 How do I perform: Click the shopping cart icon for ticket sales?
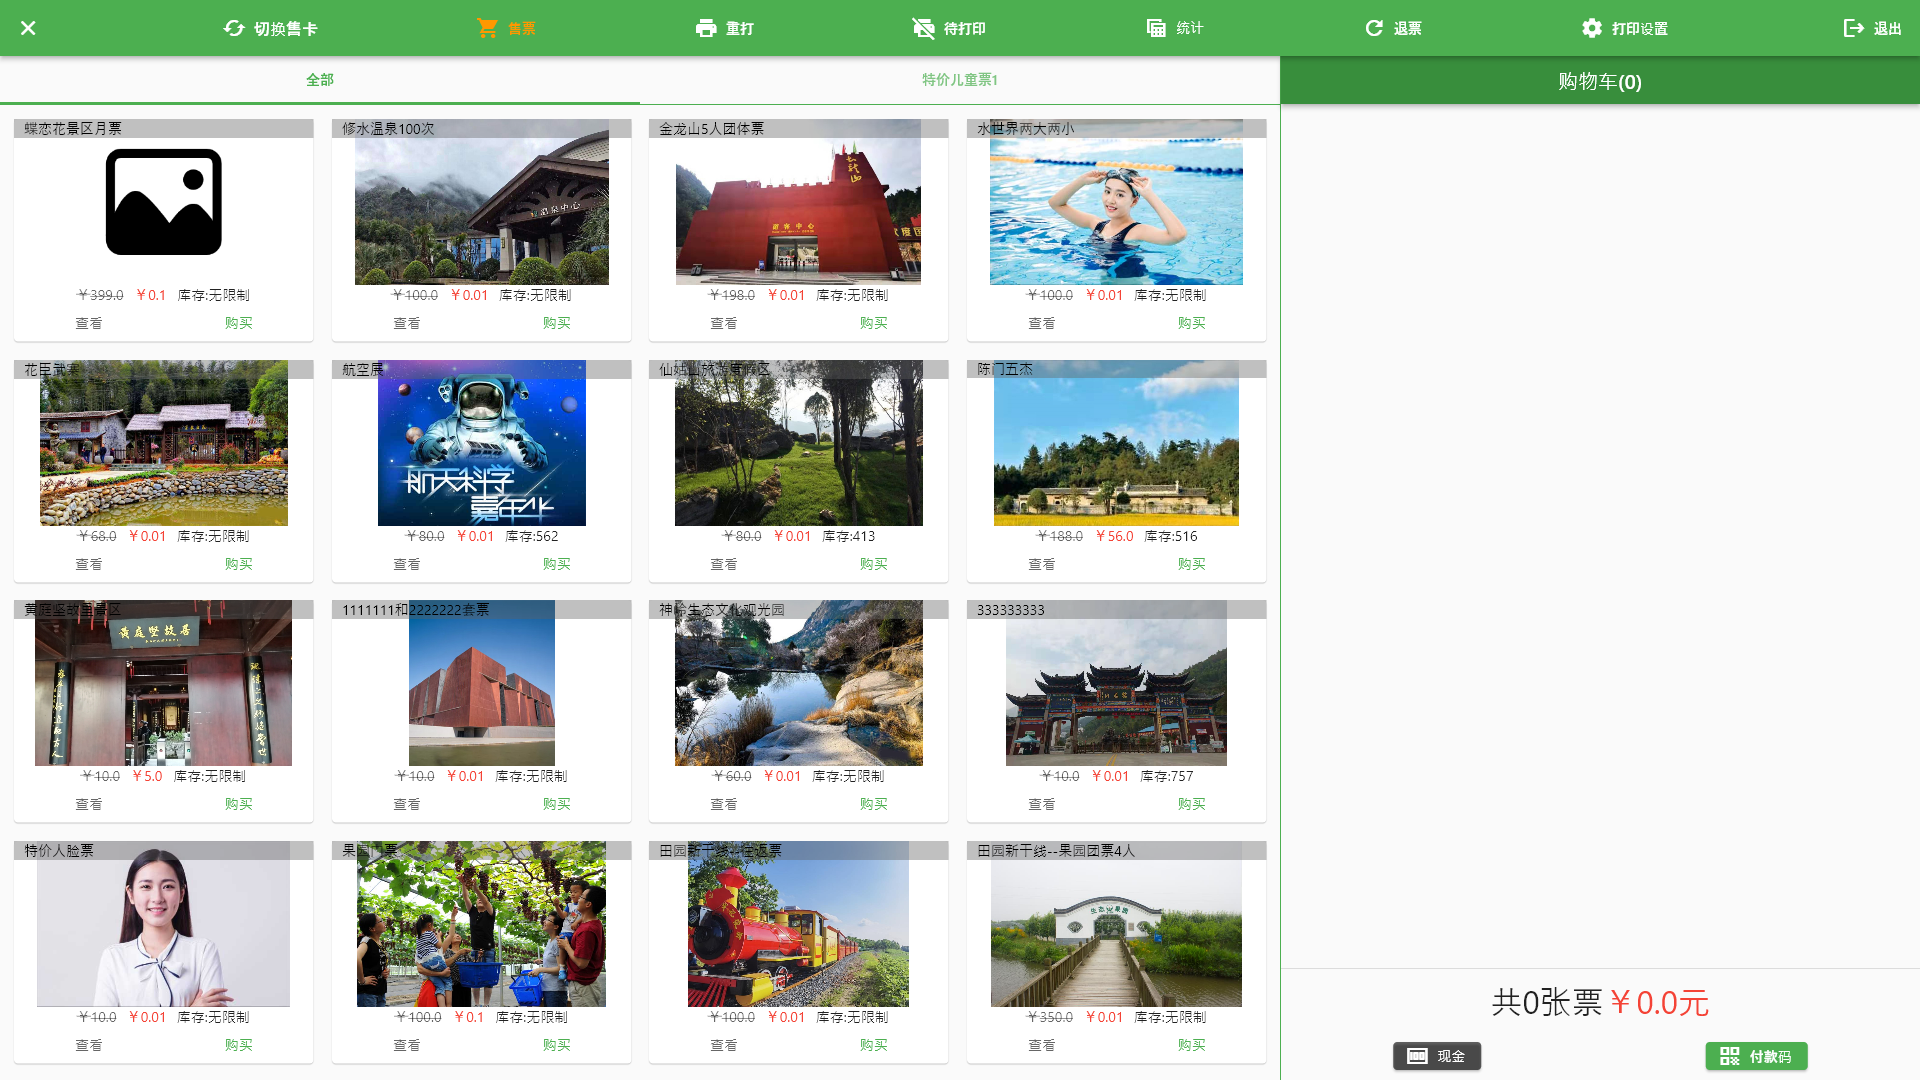tap(487, 28)
